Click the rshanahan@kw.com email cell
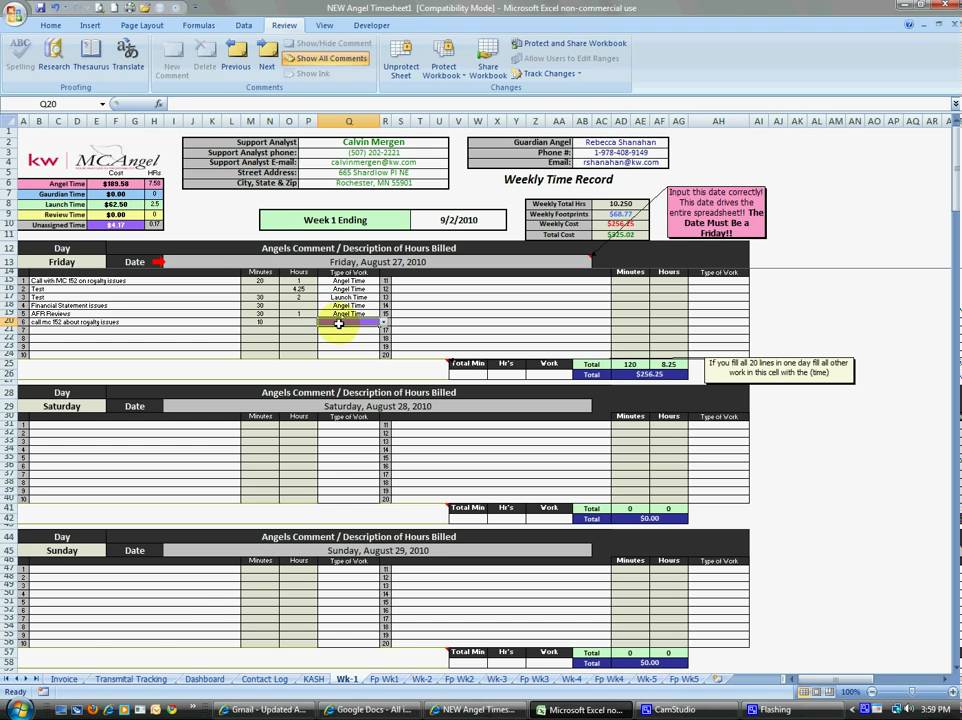 click(620, 163)
